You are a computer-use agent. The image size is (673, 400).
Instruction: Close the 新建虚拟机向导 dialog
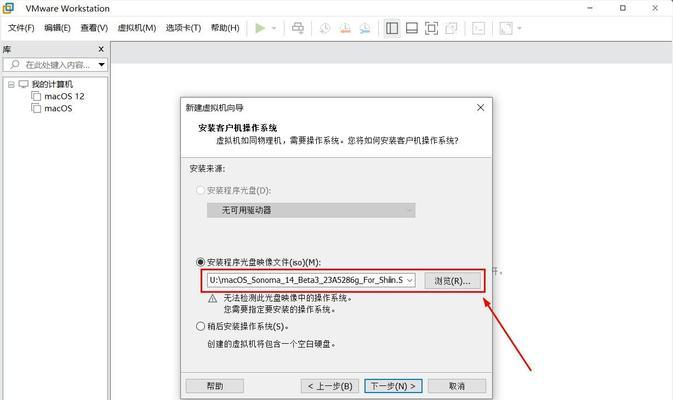click(480, 107)
